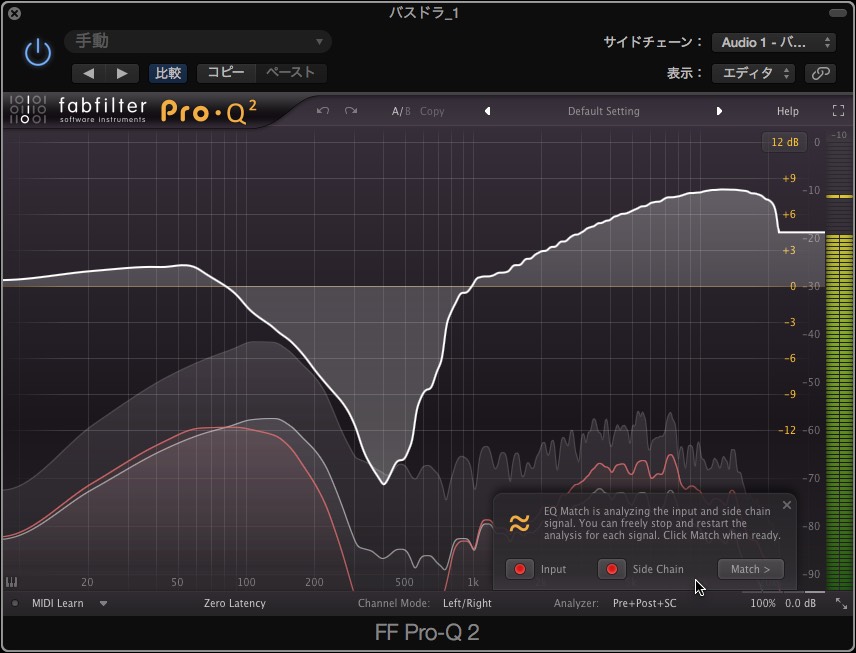Image resolution: width=856 pixels, height=653 pixels.
Task: Toggle the Input analysis record button
Action: 520,569
